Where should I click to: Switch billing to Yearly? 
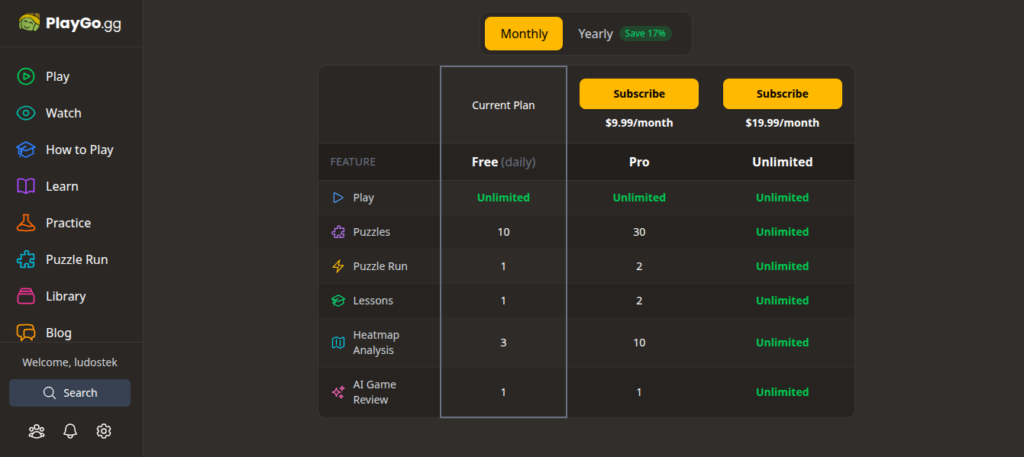595,34
